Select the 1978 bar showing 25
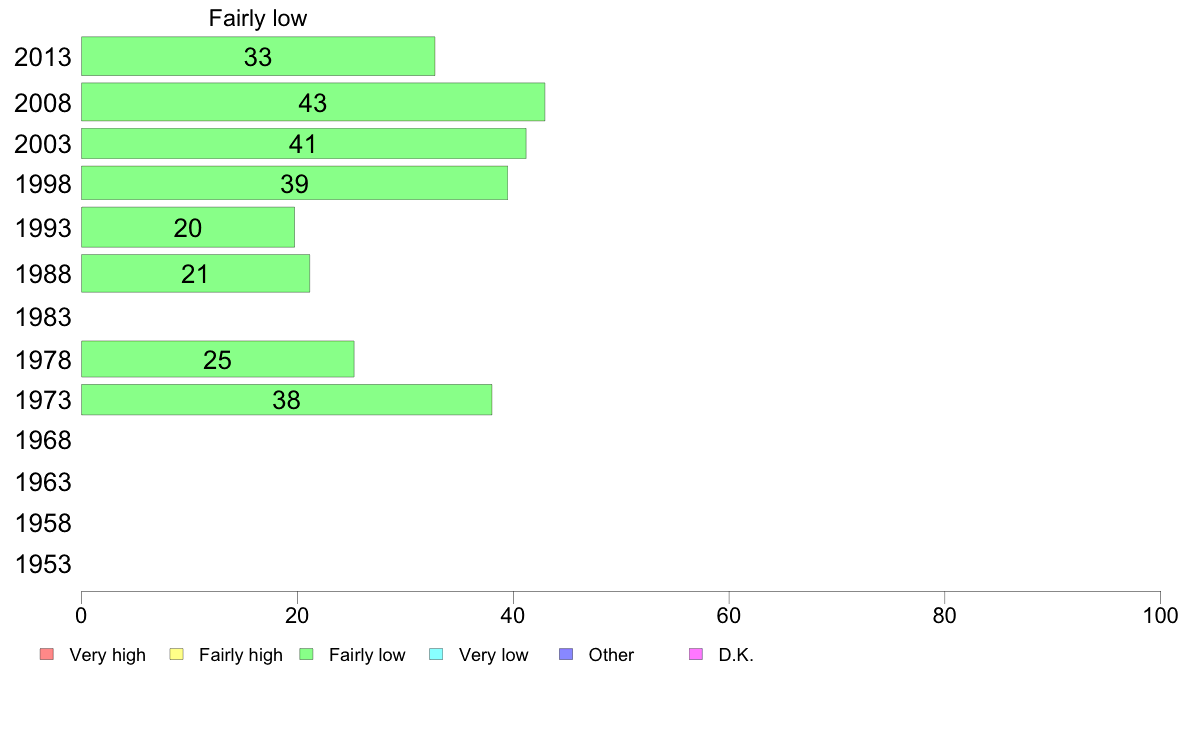The image size is (1188, 736). coord(217,359)
